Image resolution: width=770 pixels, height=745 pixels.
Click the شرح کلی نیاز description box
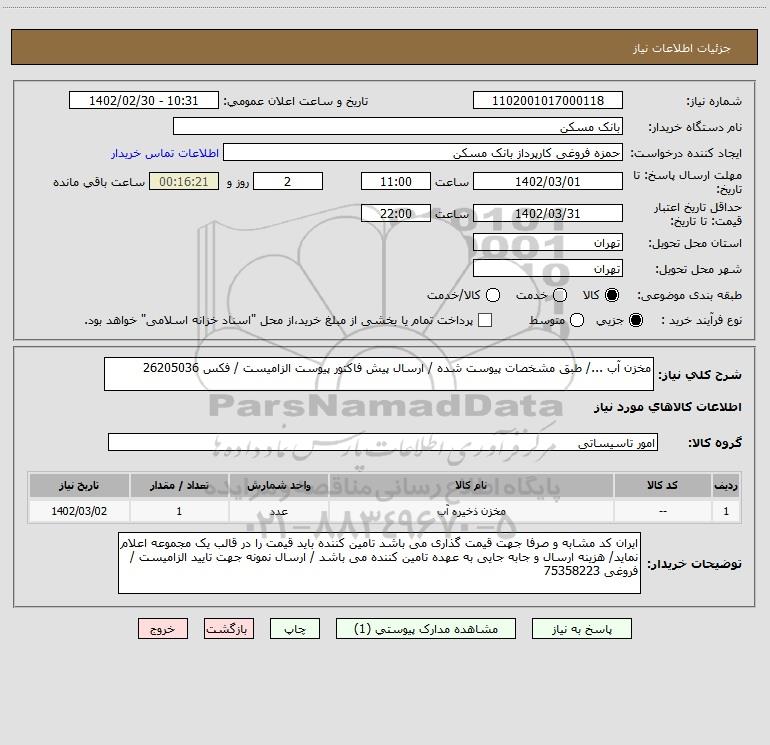tap(379, 374)
